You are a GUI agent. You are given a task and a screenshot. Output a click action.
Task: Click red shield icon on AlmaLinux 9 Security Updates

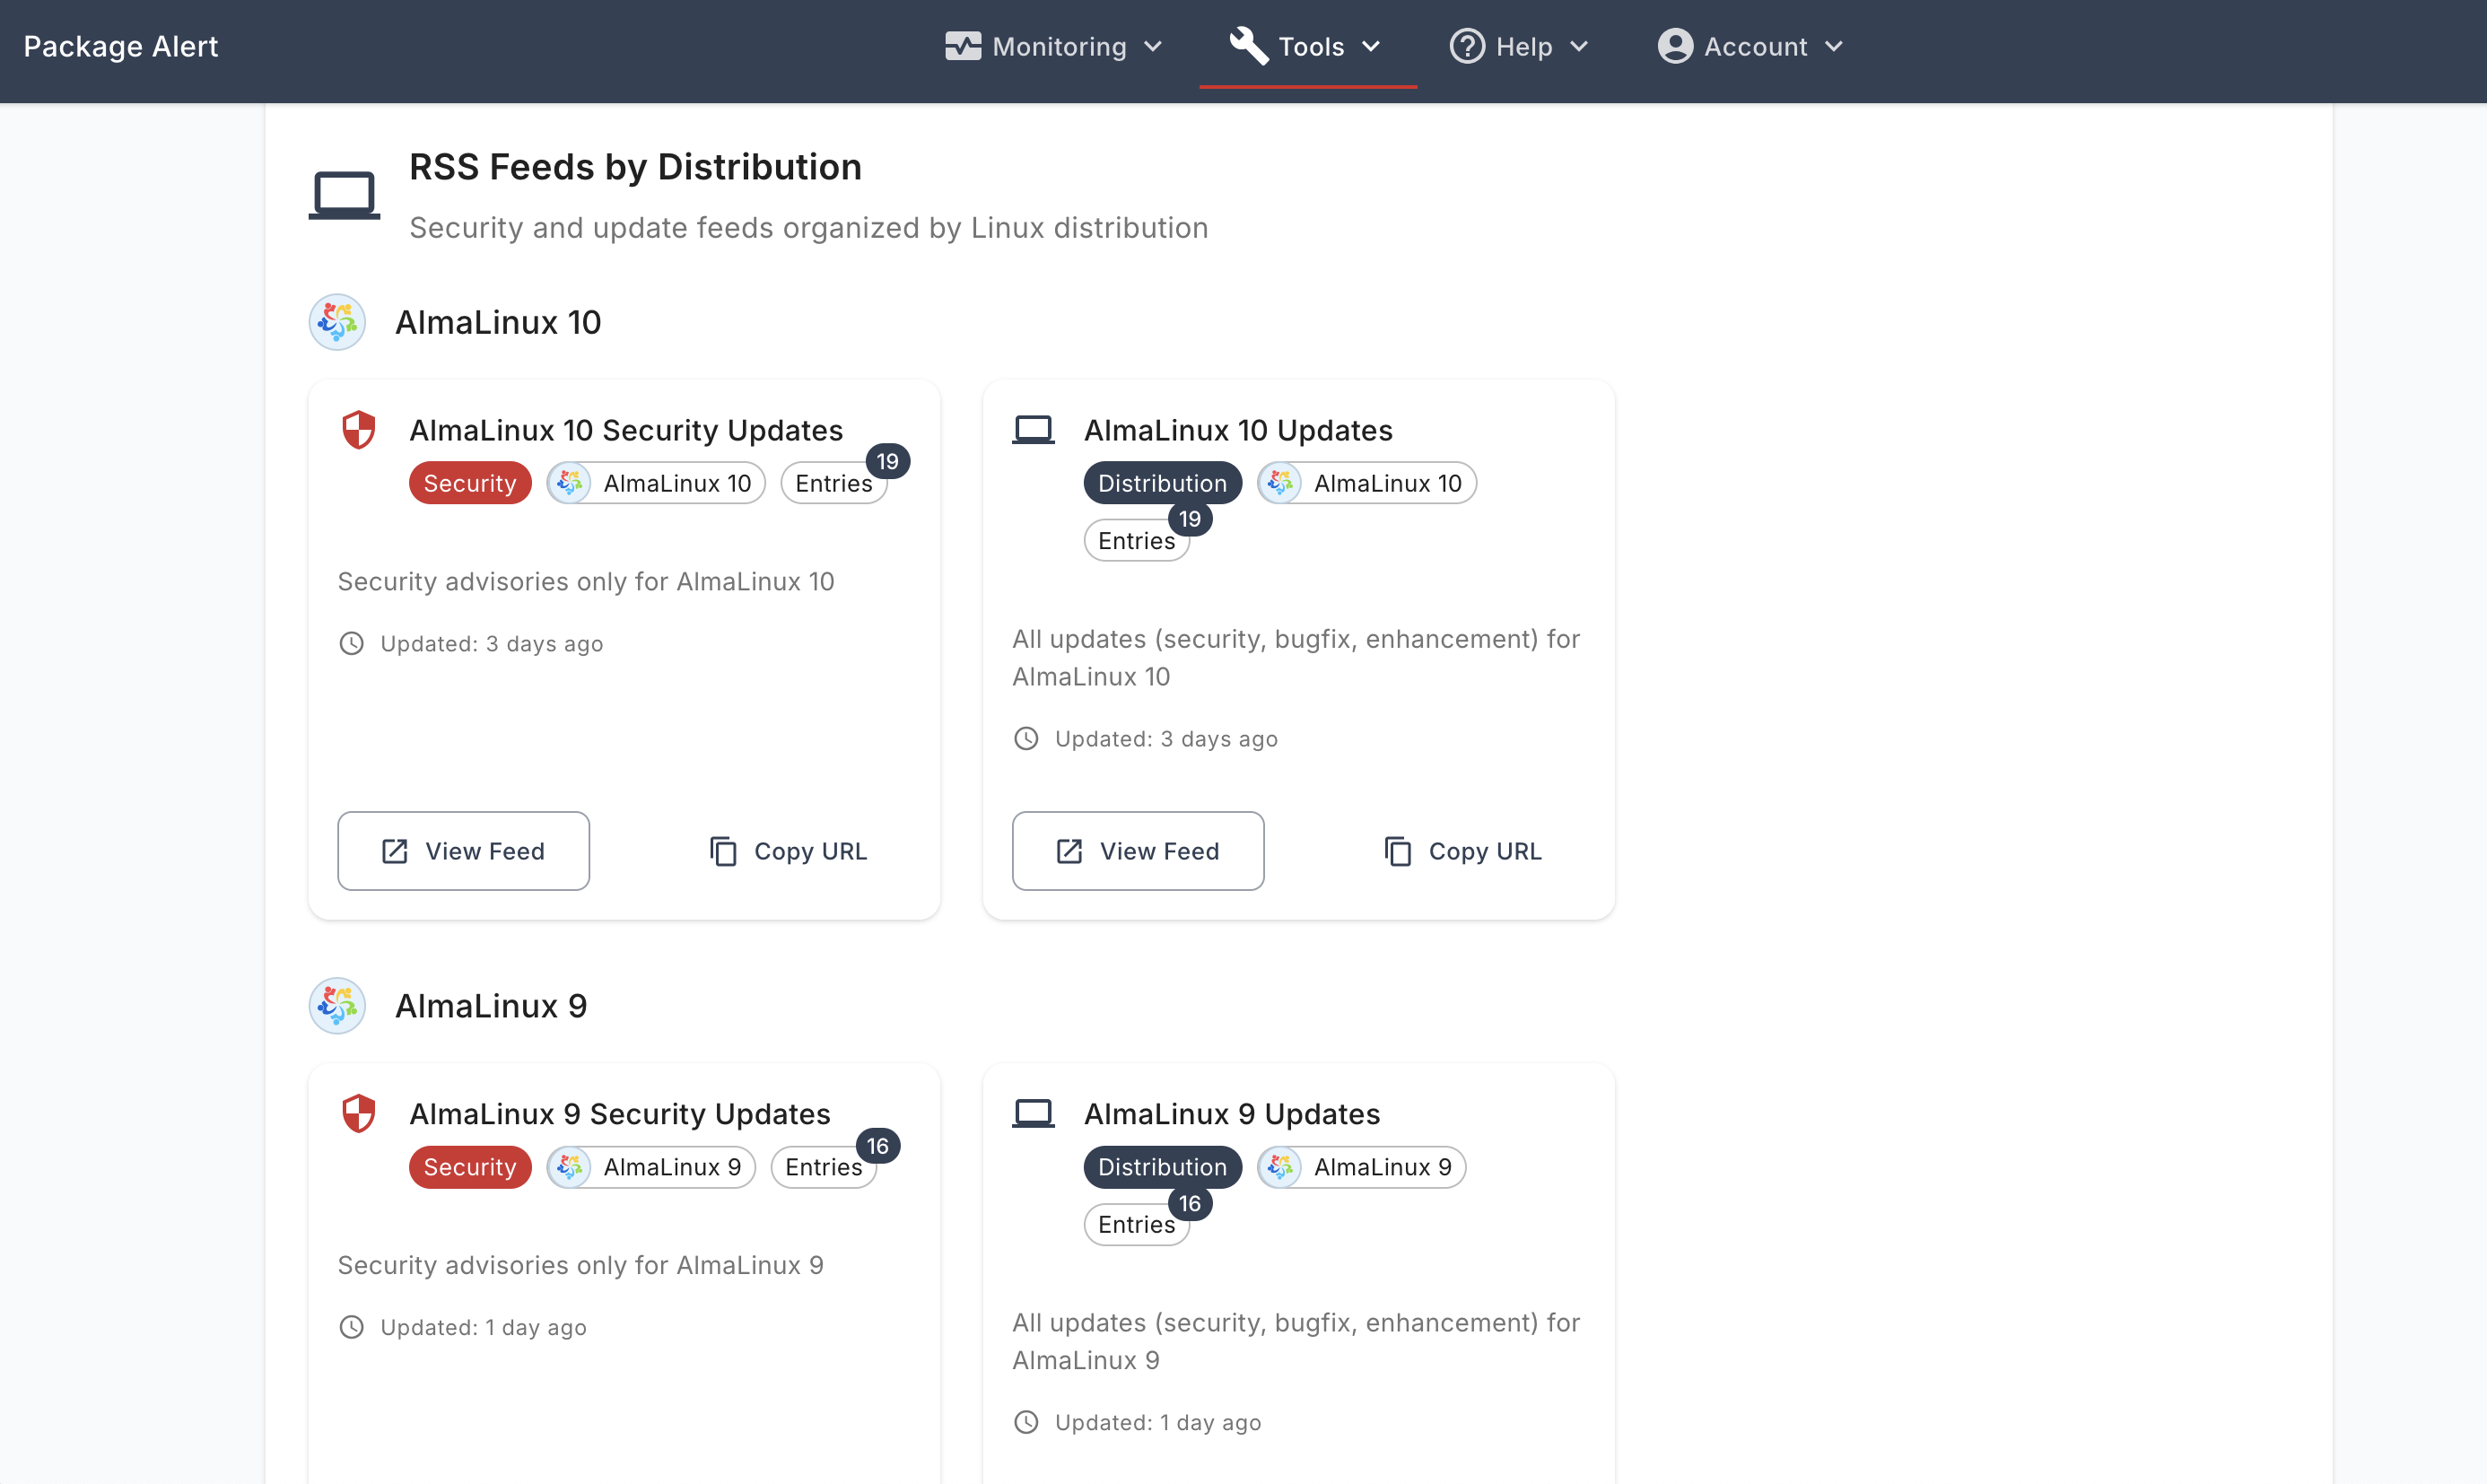coord(358,1113)
